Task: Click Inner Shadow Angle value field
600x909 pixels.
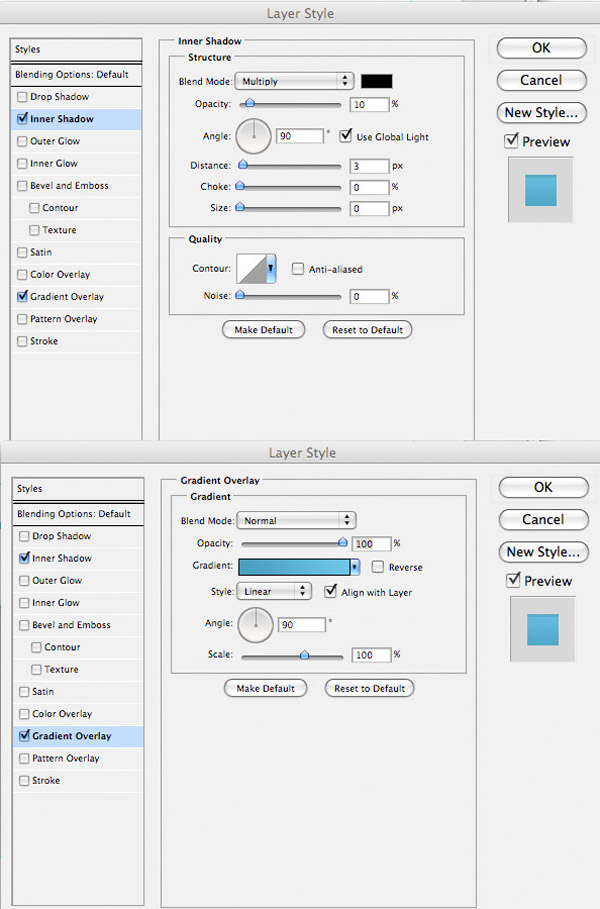Action: pyautogui.click(x=300, y=136)
